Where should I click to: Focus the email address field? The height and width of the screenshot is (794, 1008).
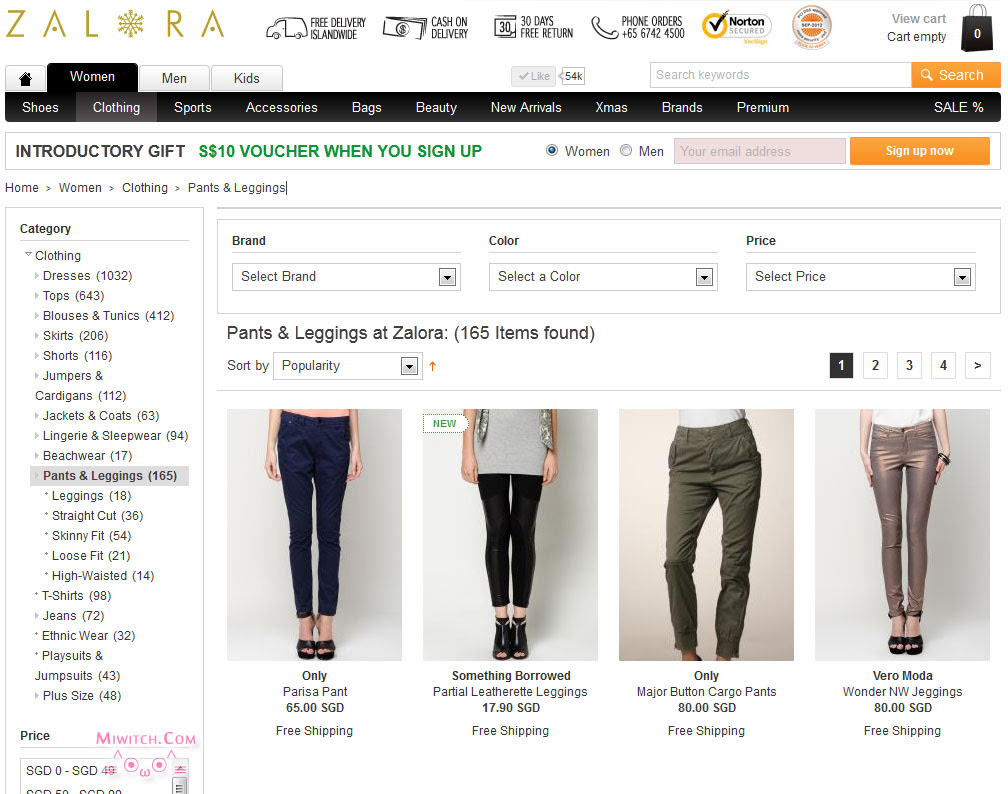[760, 151]
